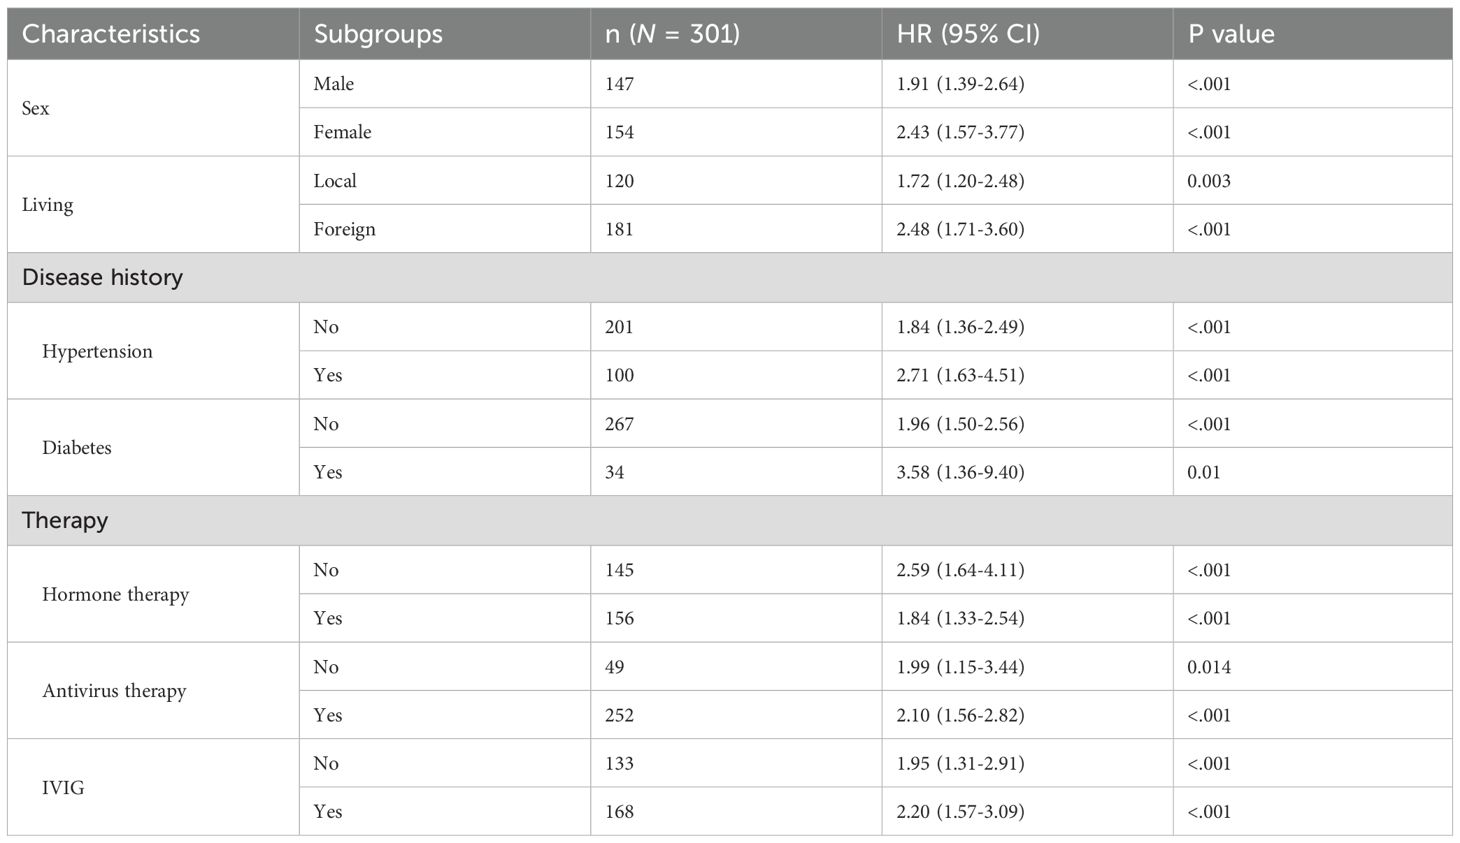Select the Foreign subgroup cell
The height and width of the screenshot is (843, 1460).
[x=344, y=229]
